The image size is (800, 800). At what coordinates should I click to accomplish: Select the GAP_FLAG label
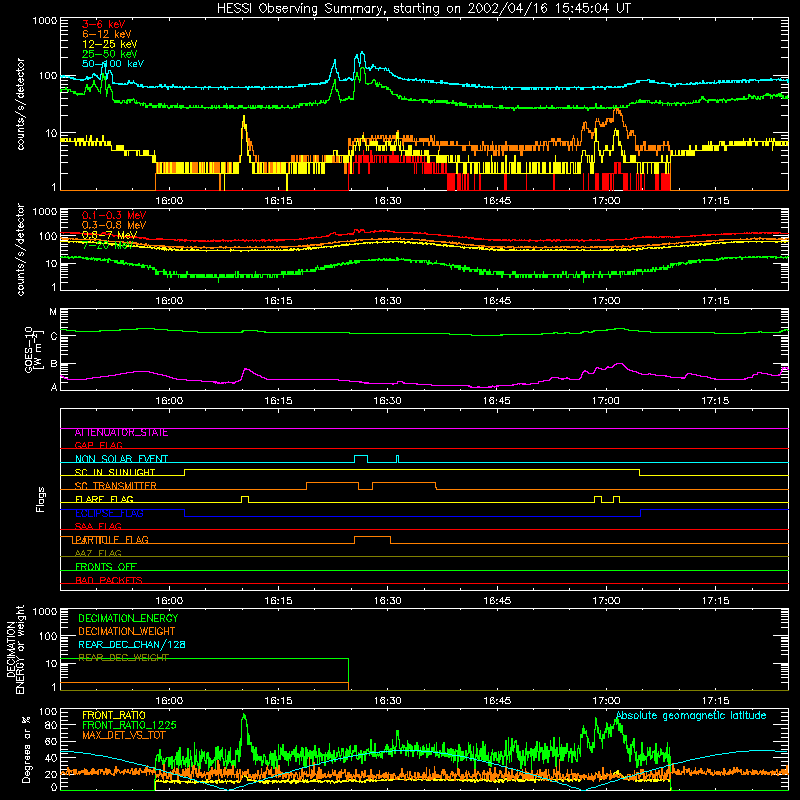98,445
